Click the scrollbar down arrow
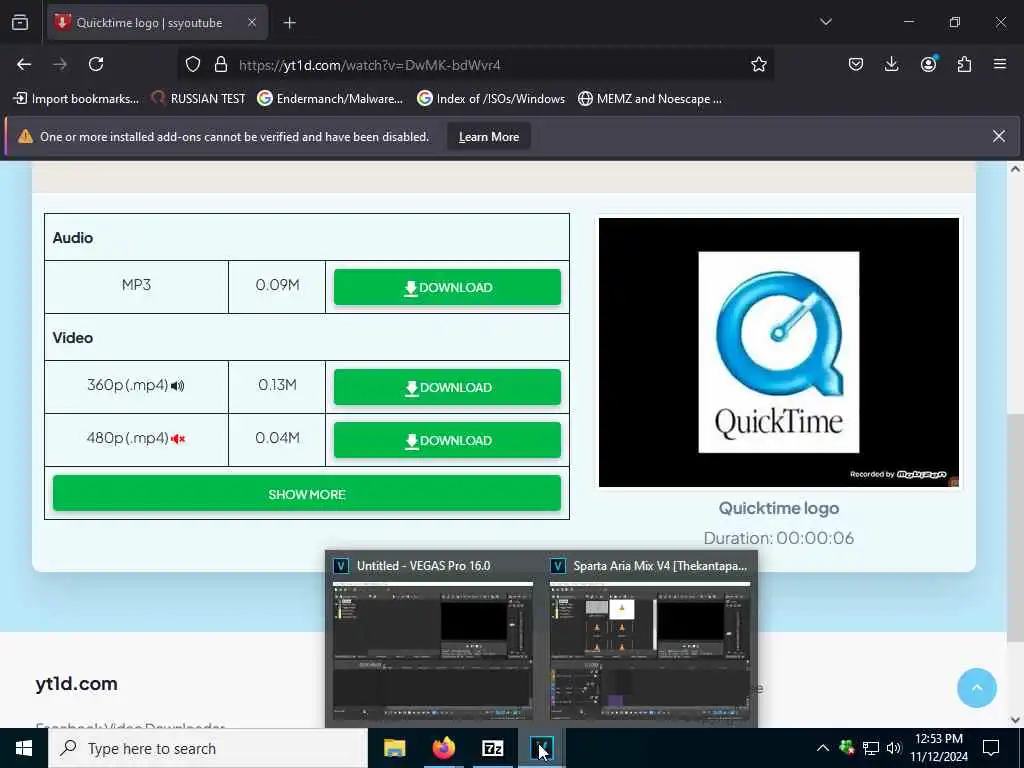The height and width of the screenshot is (768, 1024). (x=1015, y=720)
